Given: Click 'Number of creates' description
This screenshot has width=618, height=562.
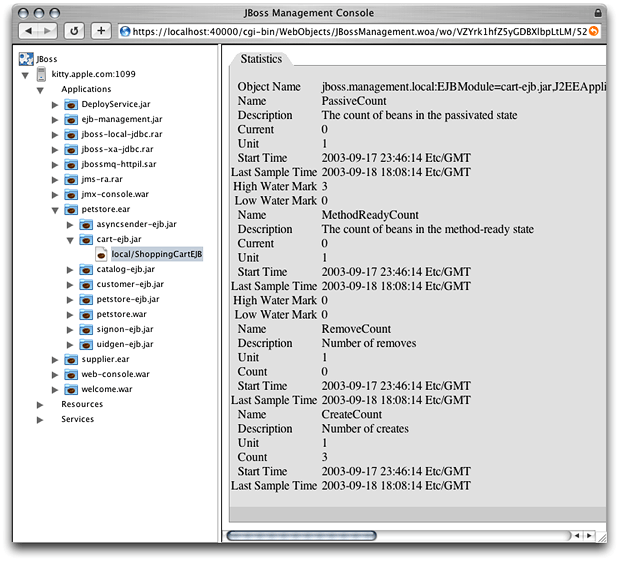Looking at the screenshot, I should click(365, 428).
